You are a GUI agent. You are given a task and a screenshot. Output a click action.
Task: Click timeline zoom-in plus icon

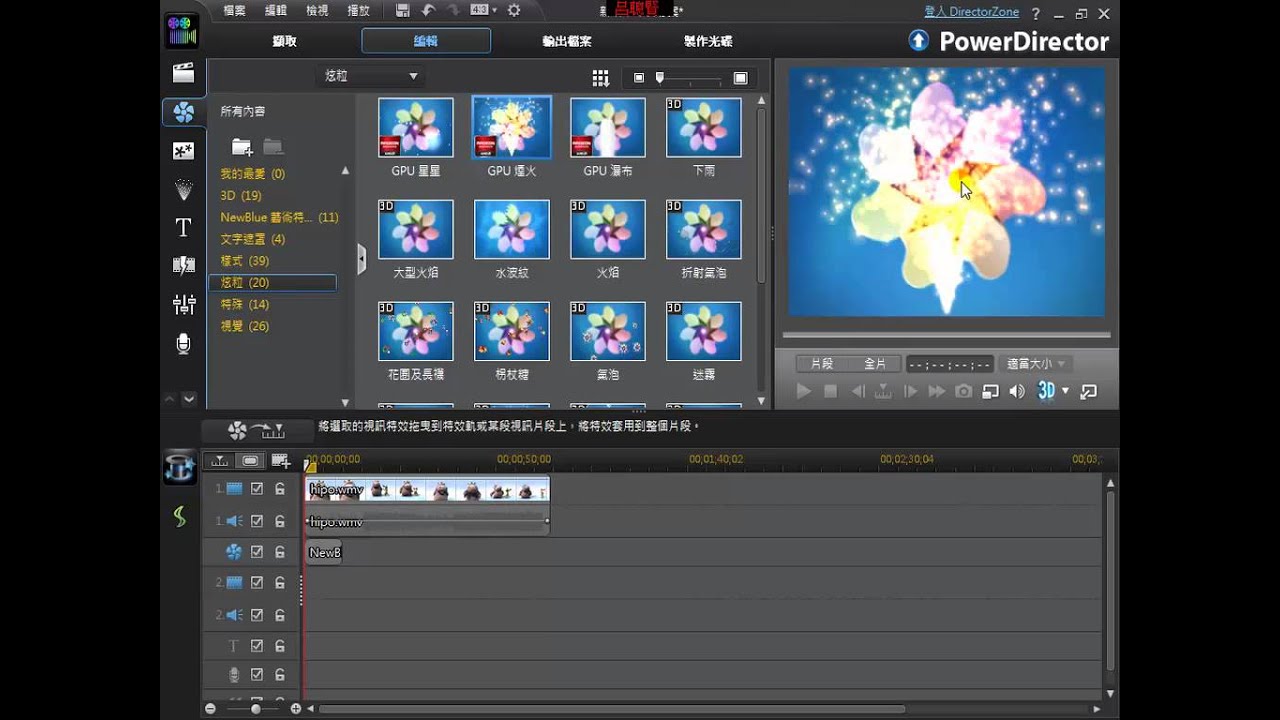point(295,708)
